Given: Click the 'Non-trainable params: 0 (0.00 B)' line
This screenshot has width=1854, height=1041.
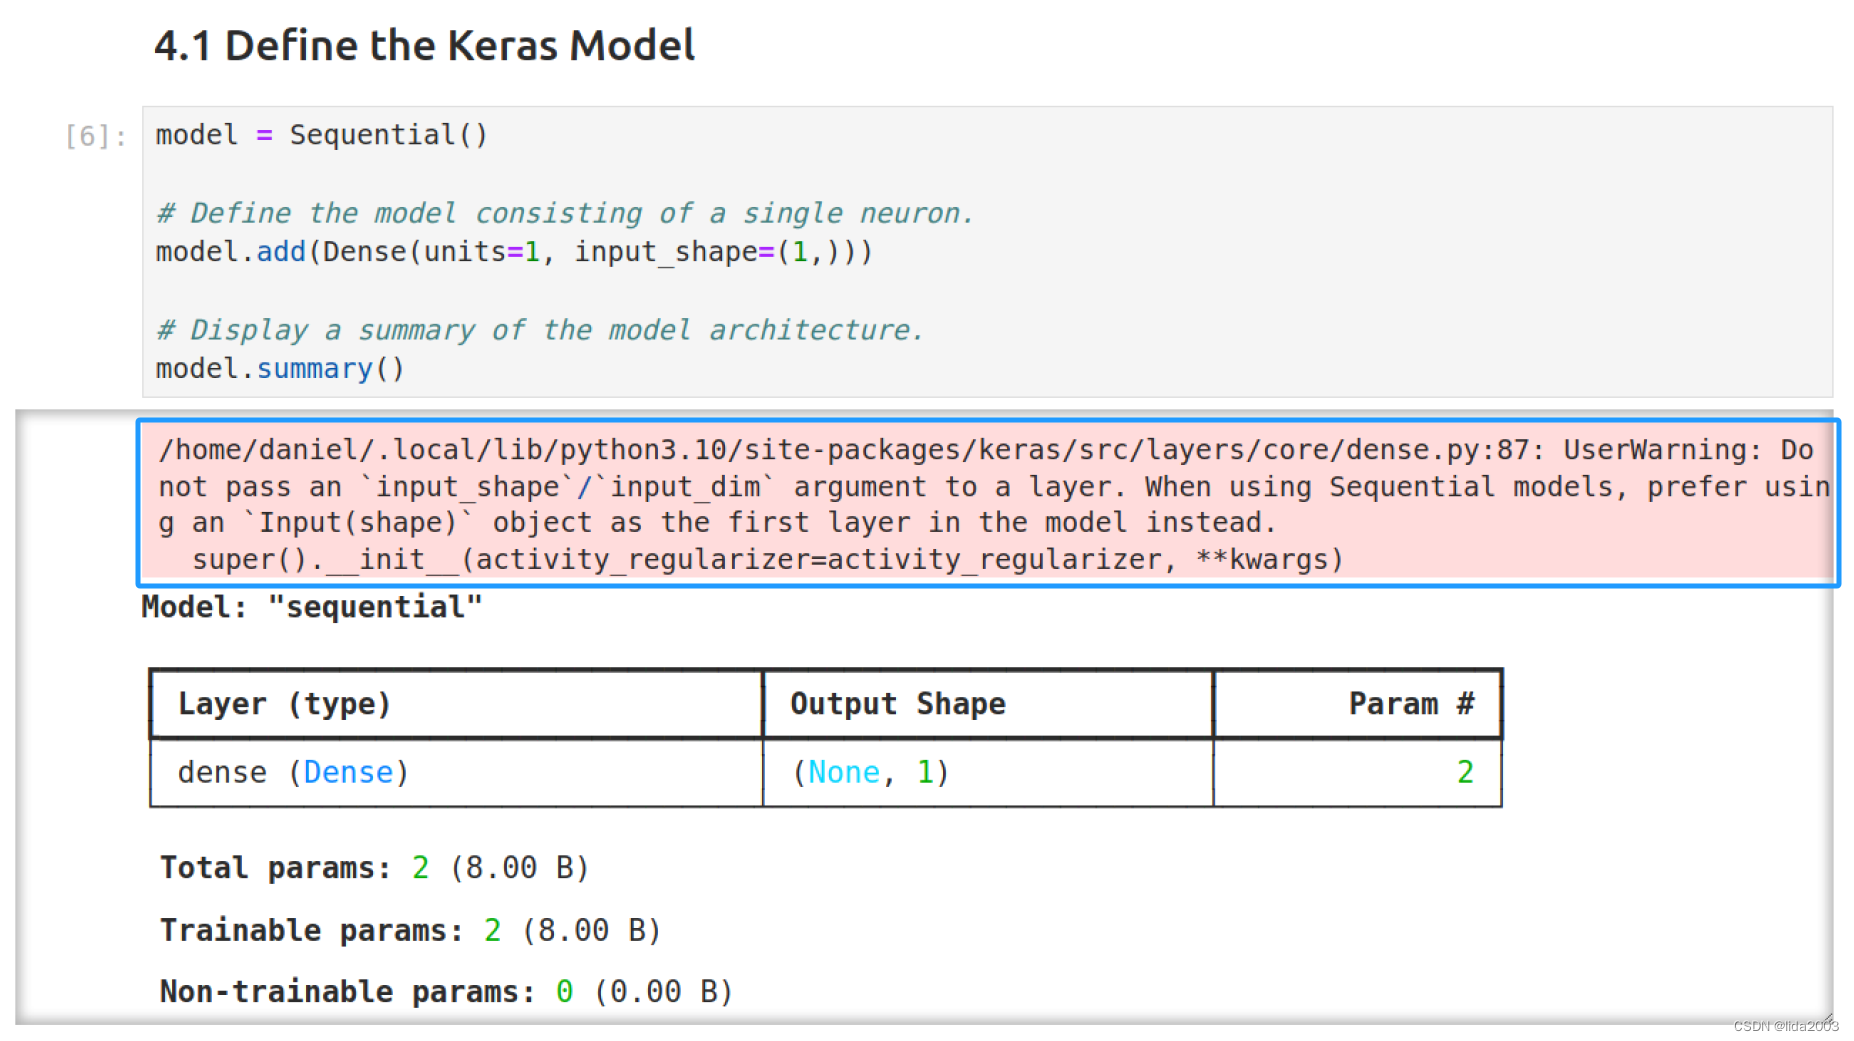Looking at the screenshot, I should click(447, 991).
